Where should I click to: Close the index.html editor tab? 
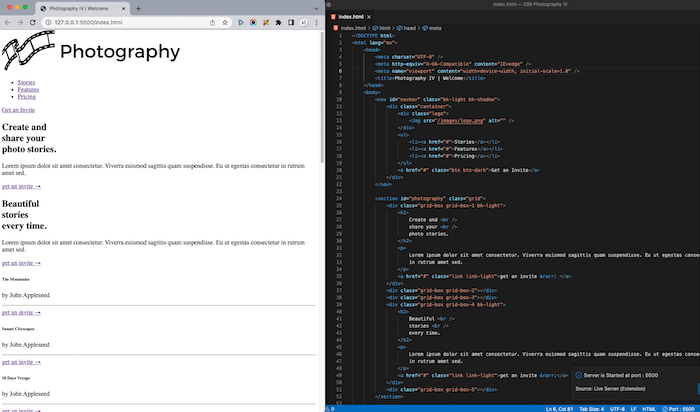coord(369,17)
